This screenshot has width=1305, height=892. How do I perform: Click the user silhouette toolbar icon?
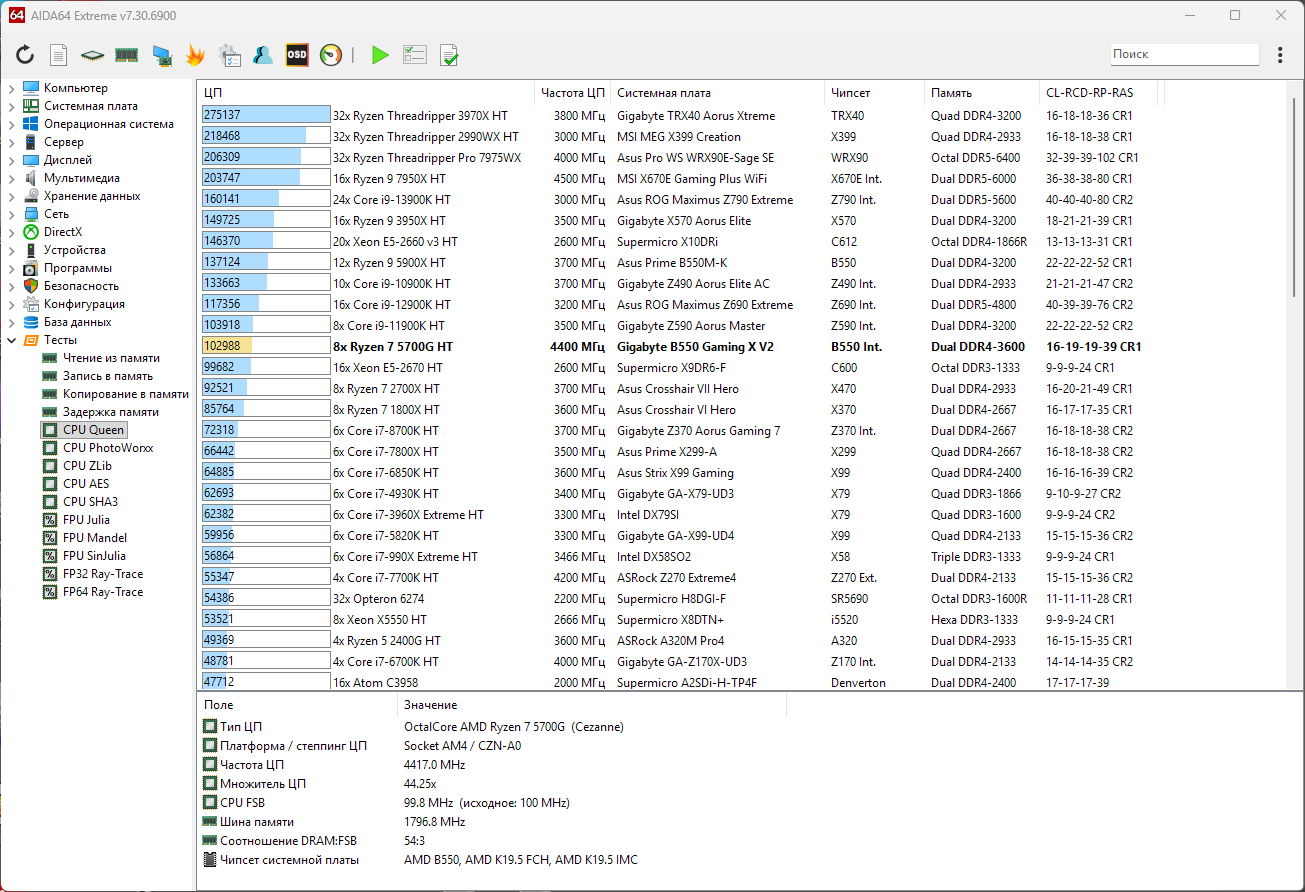click(263, 55)
